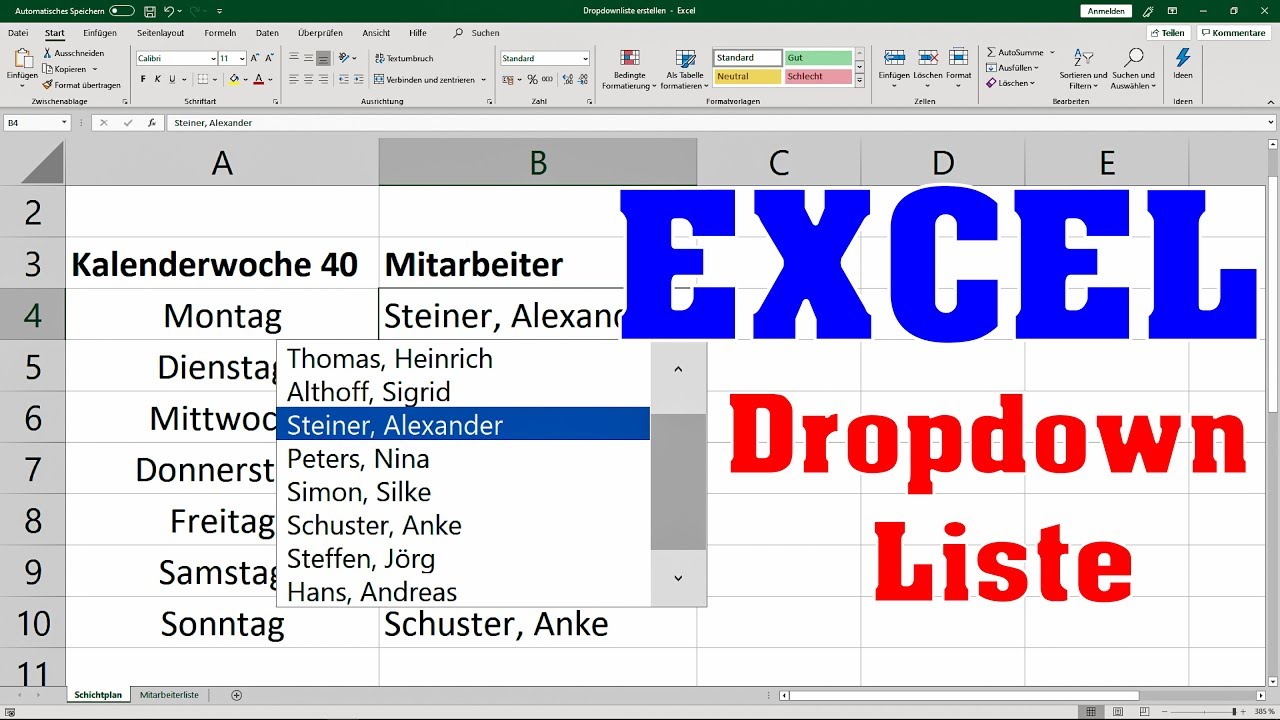Apply the red font color
This screenshot has width=1280, height=720.
point(259,79)
